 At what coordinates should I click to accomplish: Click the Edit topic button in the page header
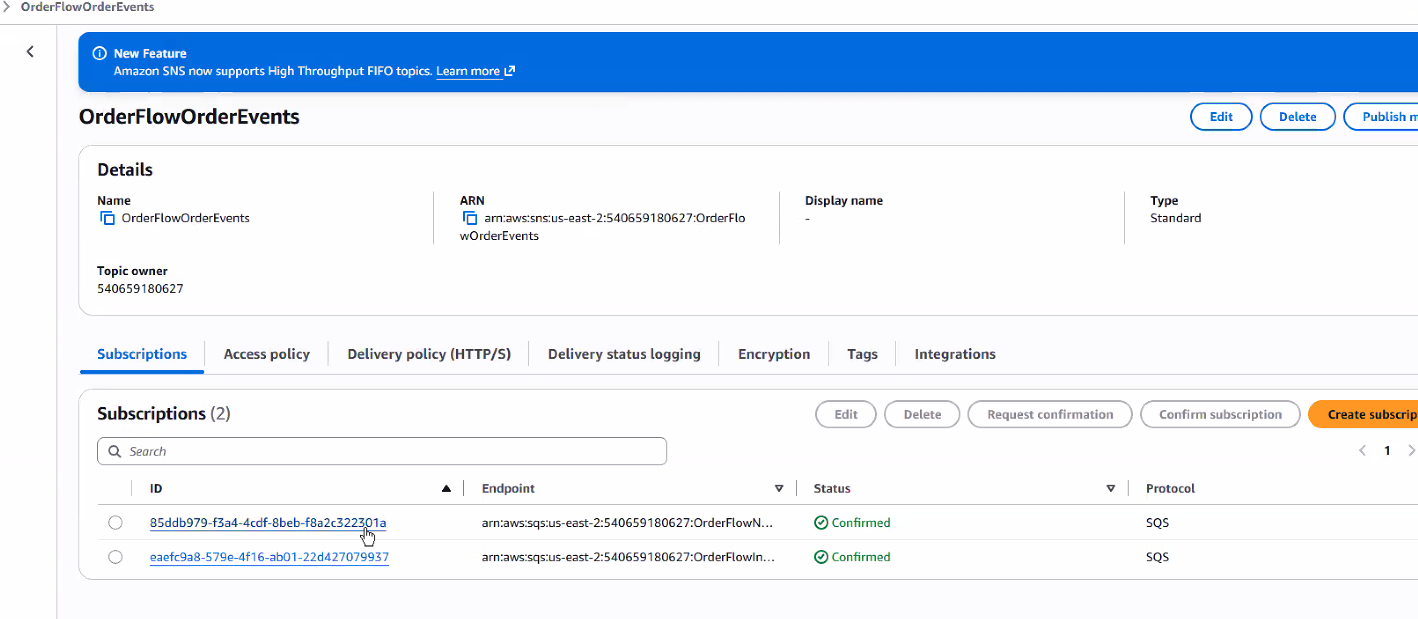coord(1221,117)
